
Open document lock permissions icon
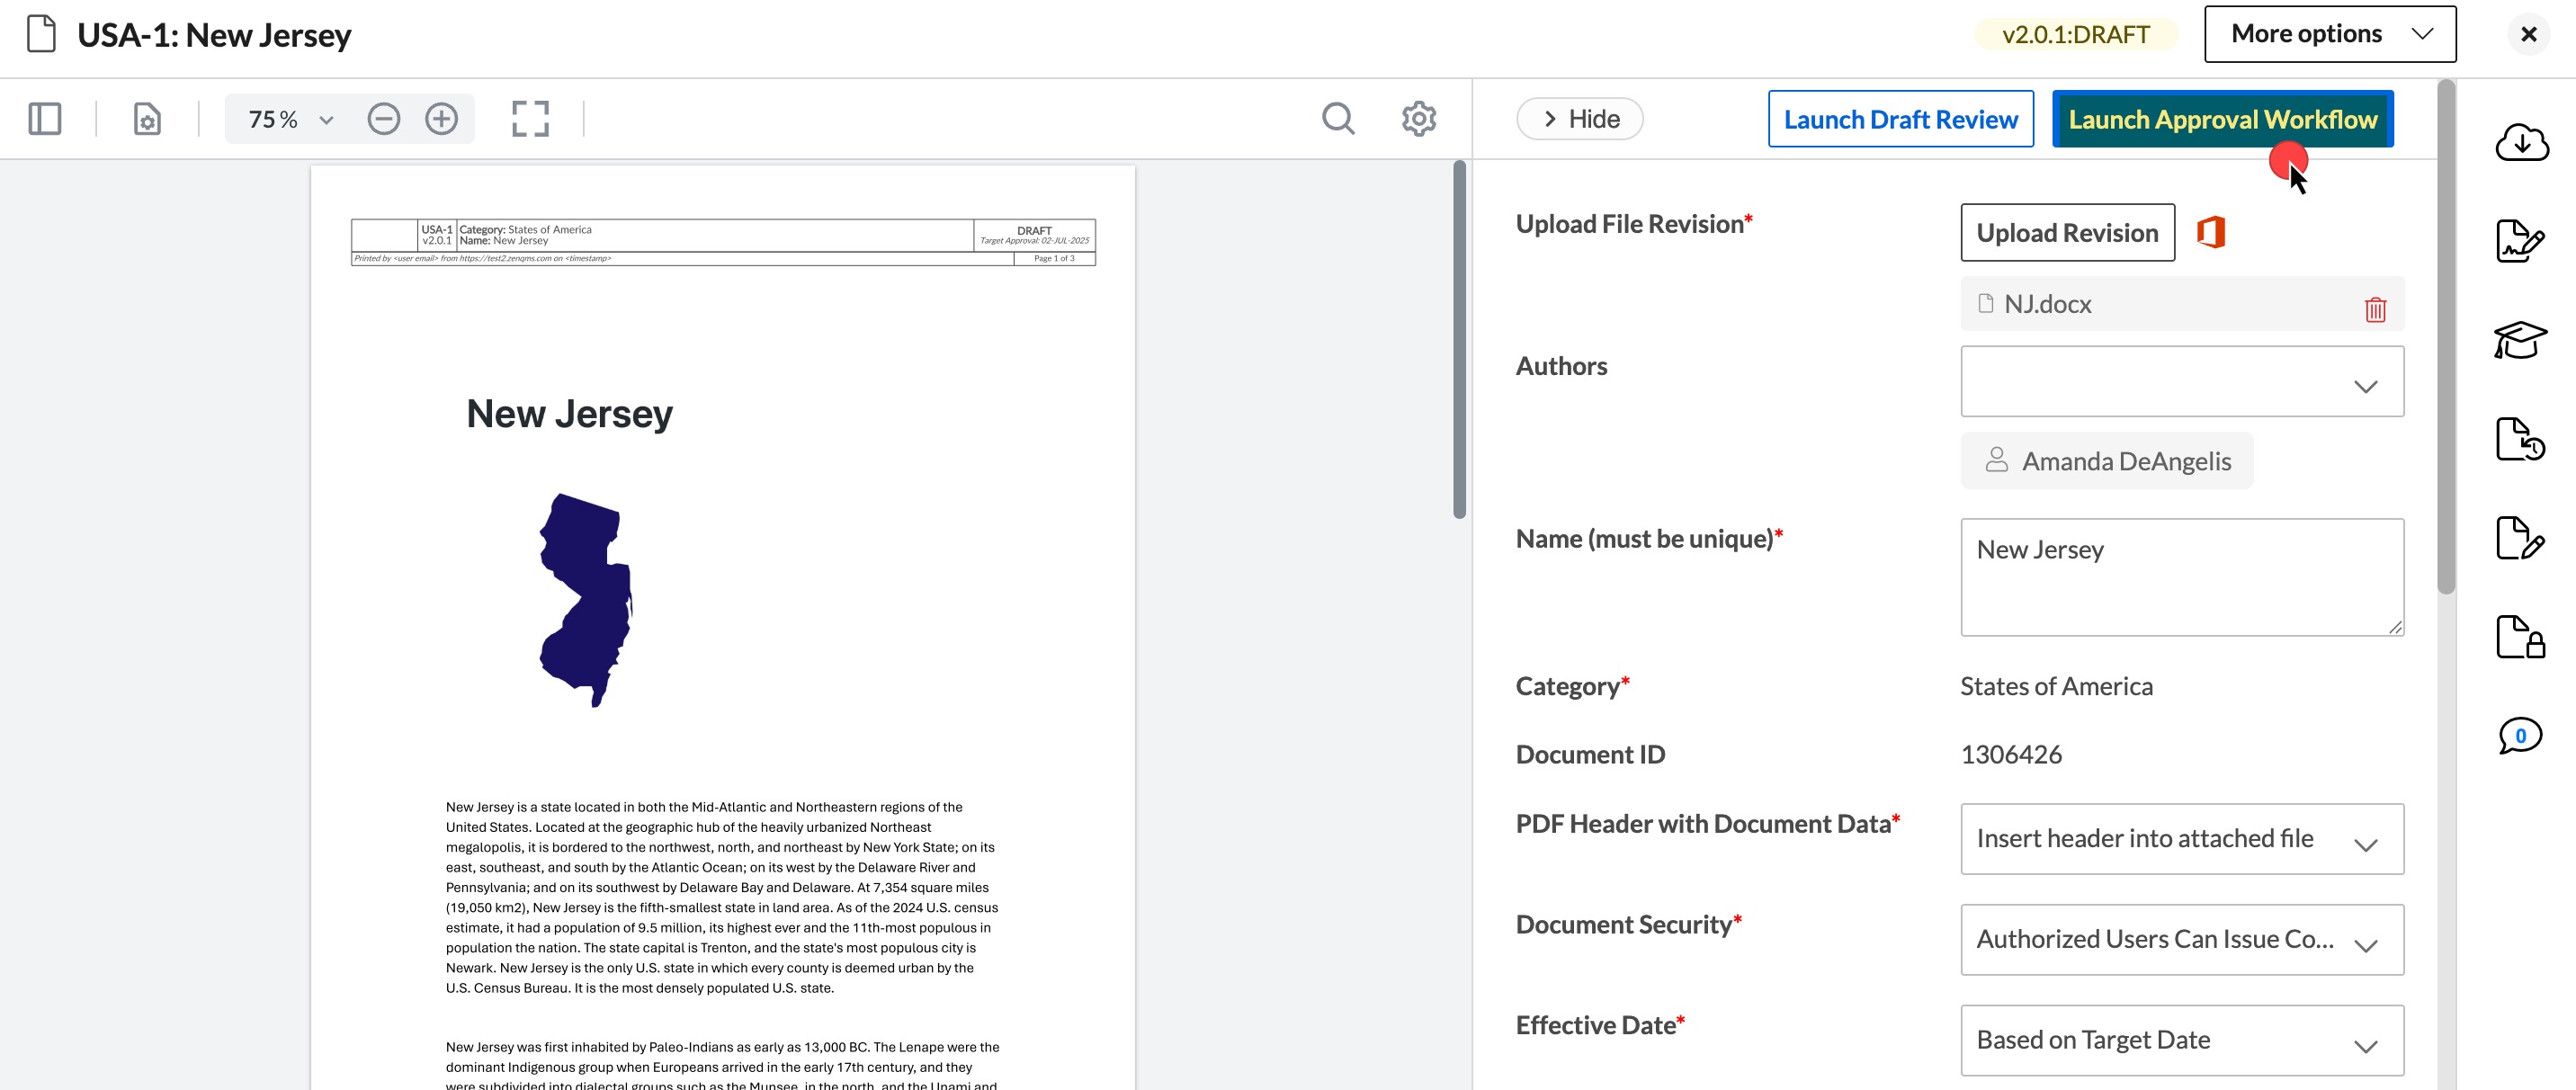point(2520,637)
